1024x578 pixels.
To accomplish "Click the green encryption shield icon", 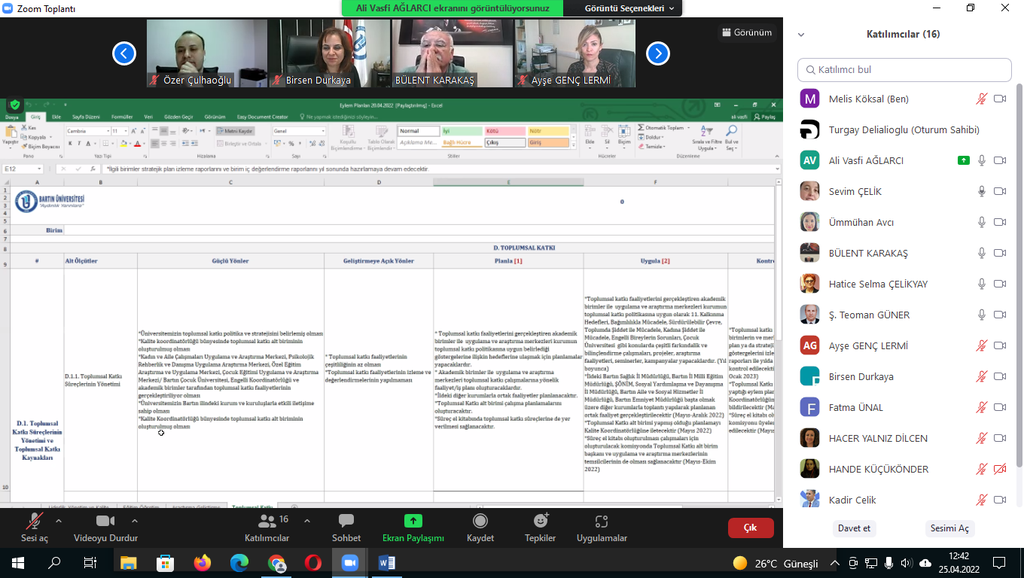I will click(15, 105).
